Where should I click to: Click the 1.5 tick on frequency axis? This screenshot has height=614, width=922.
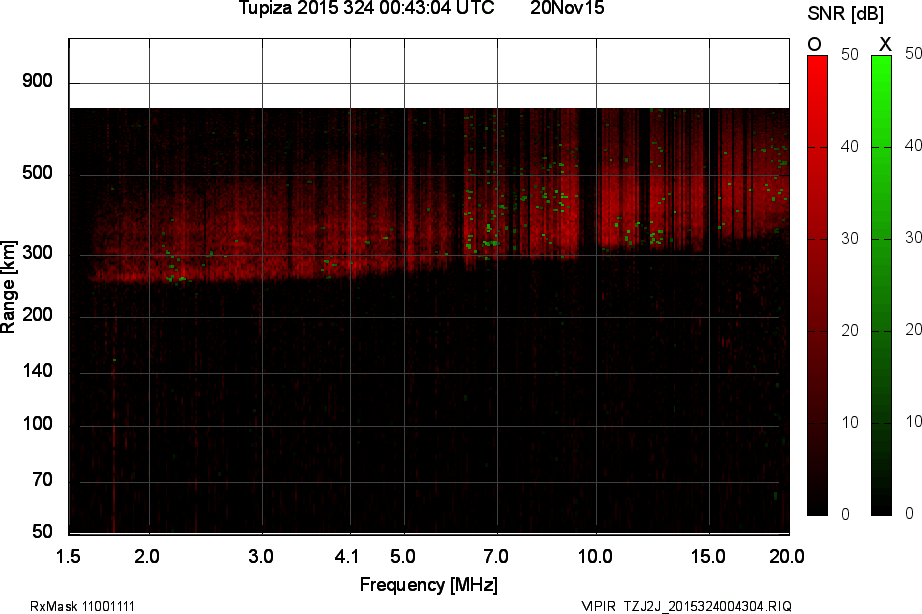pos(69,554)
